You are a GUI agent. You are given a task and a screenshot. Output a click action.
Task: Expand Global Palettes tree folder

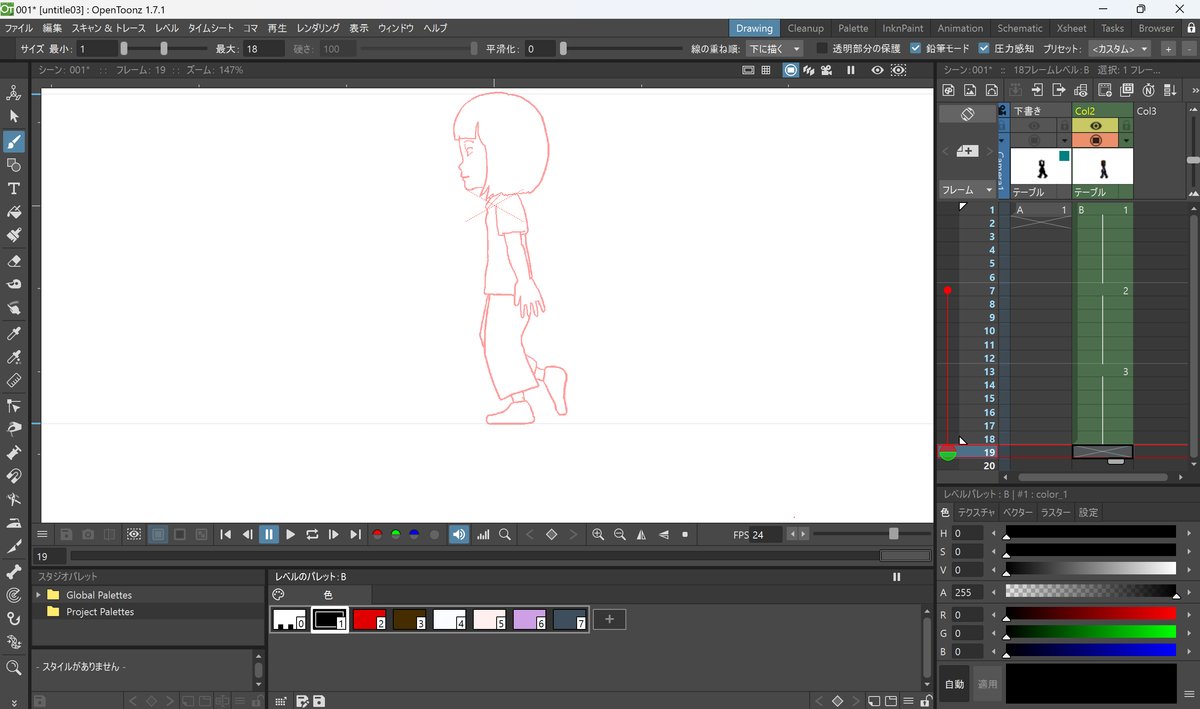click(39, 595)
